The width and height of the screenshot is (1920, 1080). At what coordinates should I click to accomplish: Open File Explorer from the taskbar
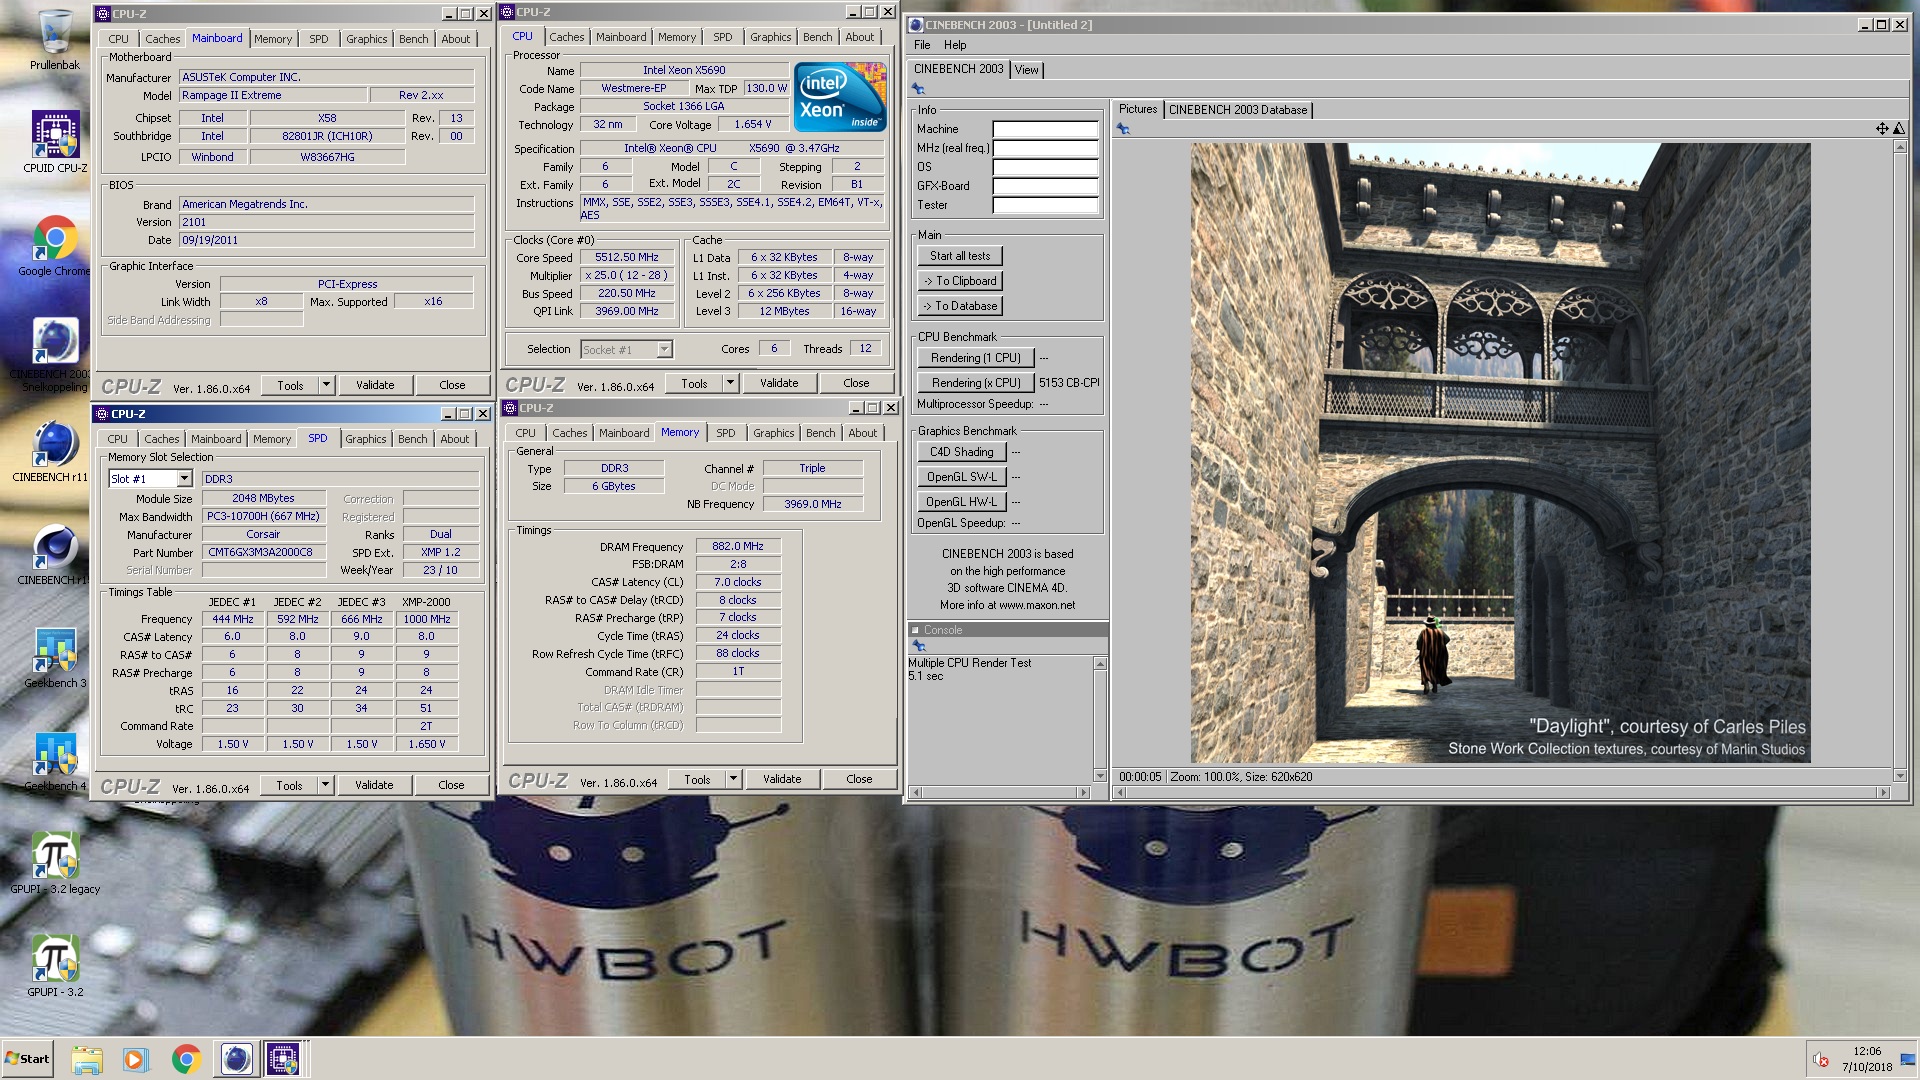87,1059
